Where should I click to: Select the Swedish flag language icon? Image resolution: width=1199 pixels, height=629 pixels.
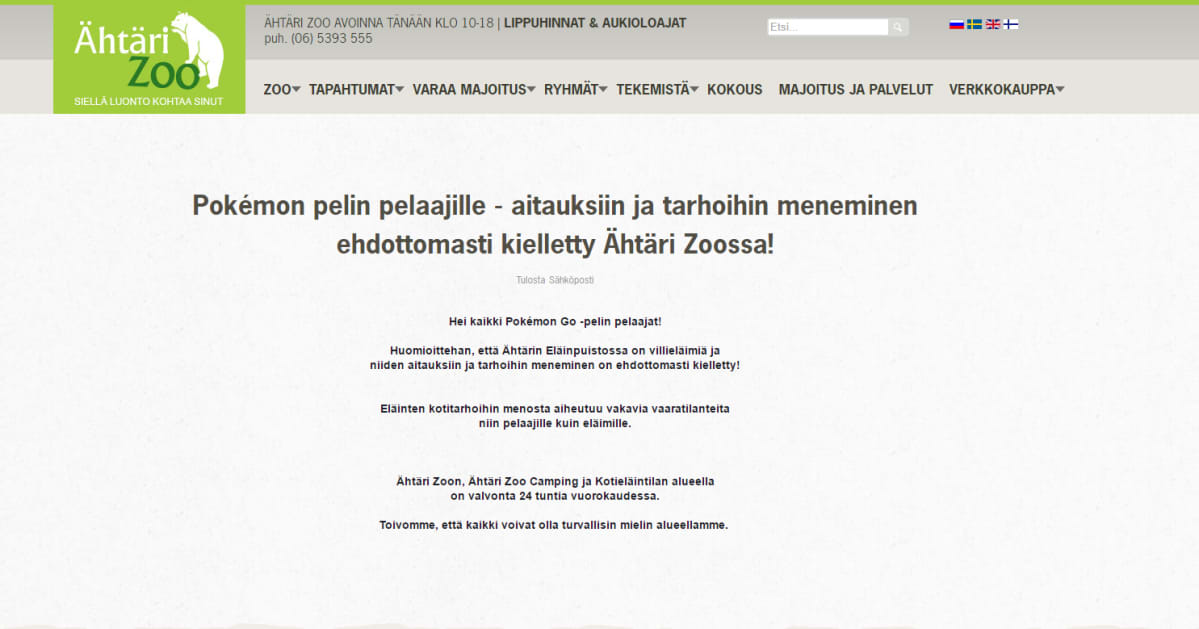(974, 24)
